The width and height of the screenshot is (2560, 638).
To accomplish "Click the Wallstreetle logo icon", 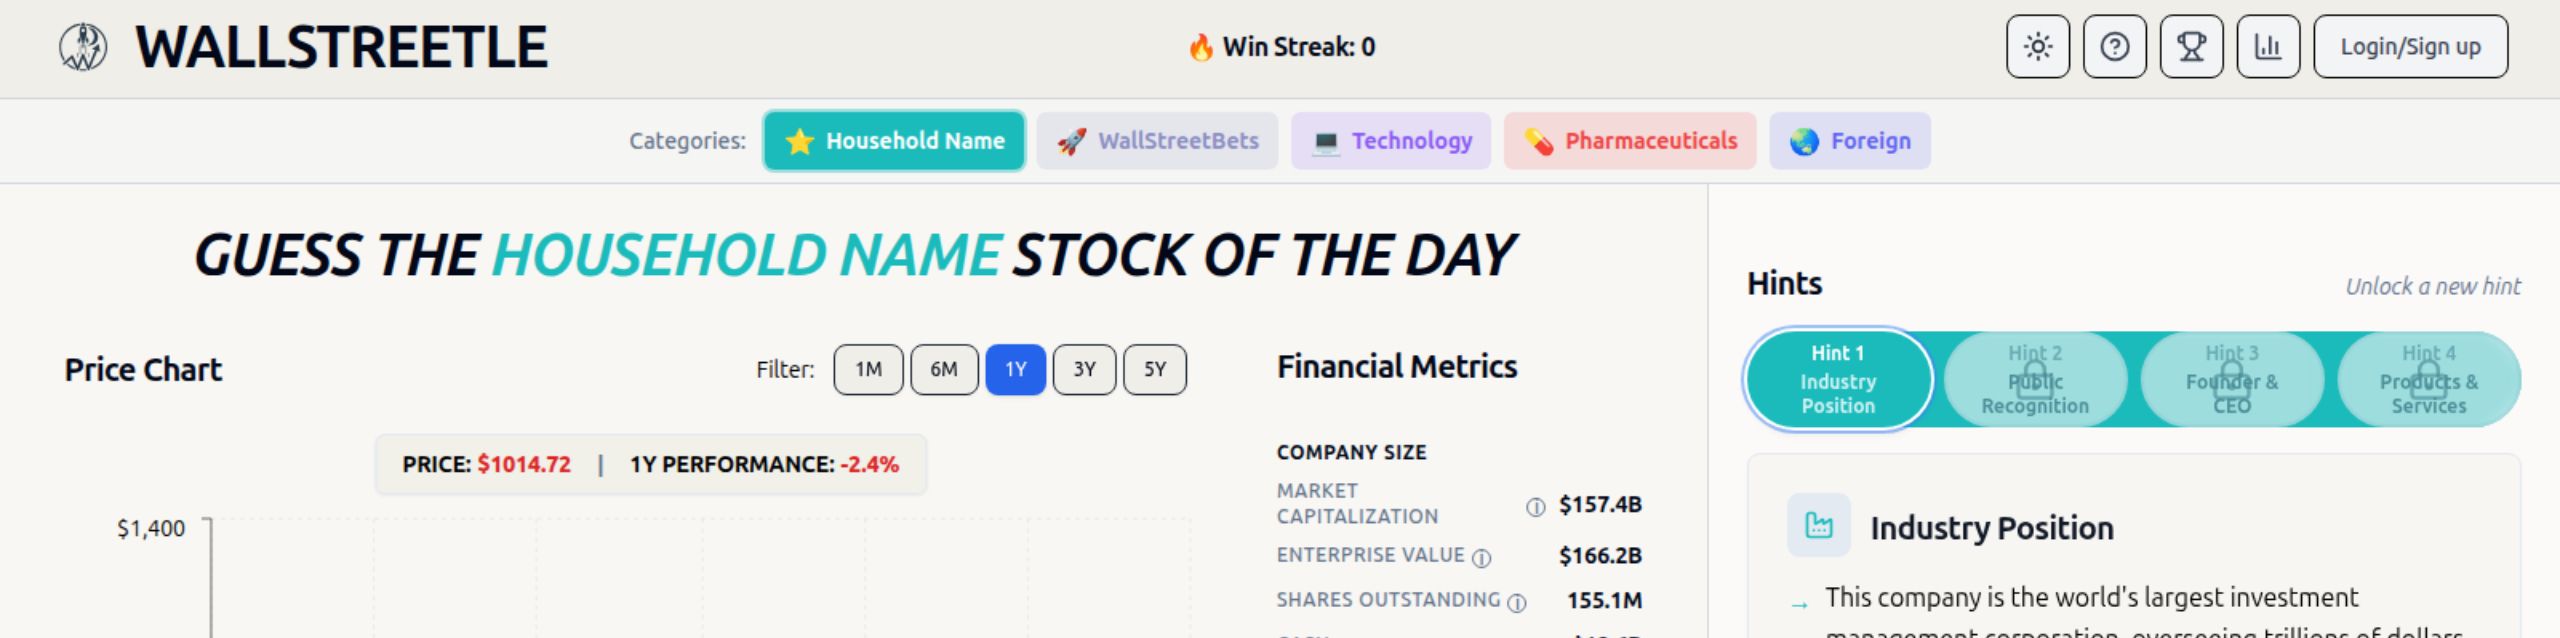I will tap(83, 47).
